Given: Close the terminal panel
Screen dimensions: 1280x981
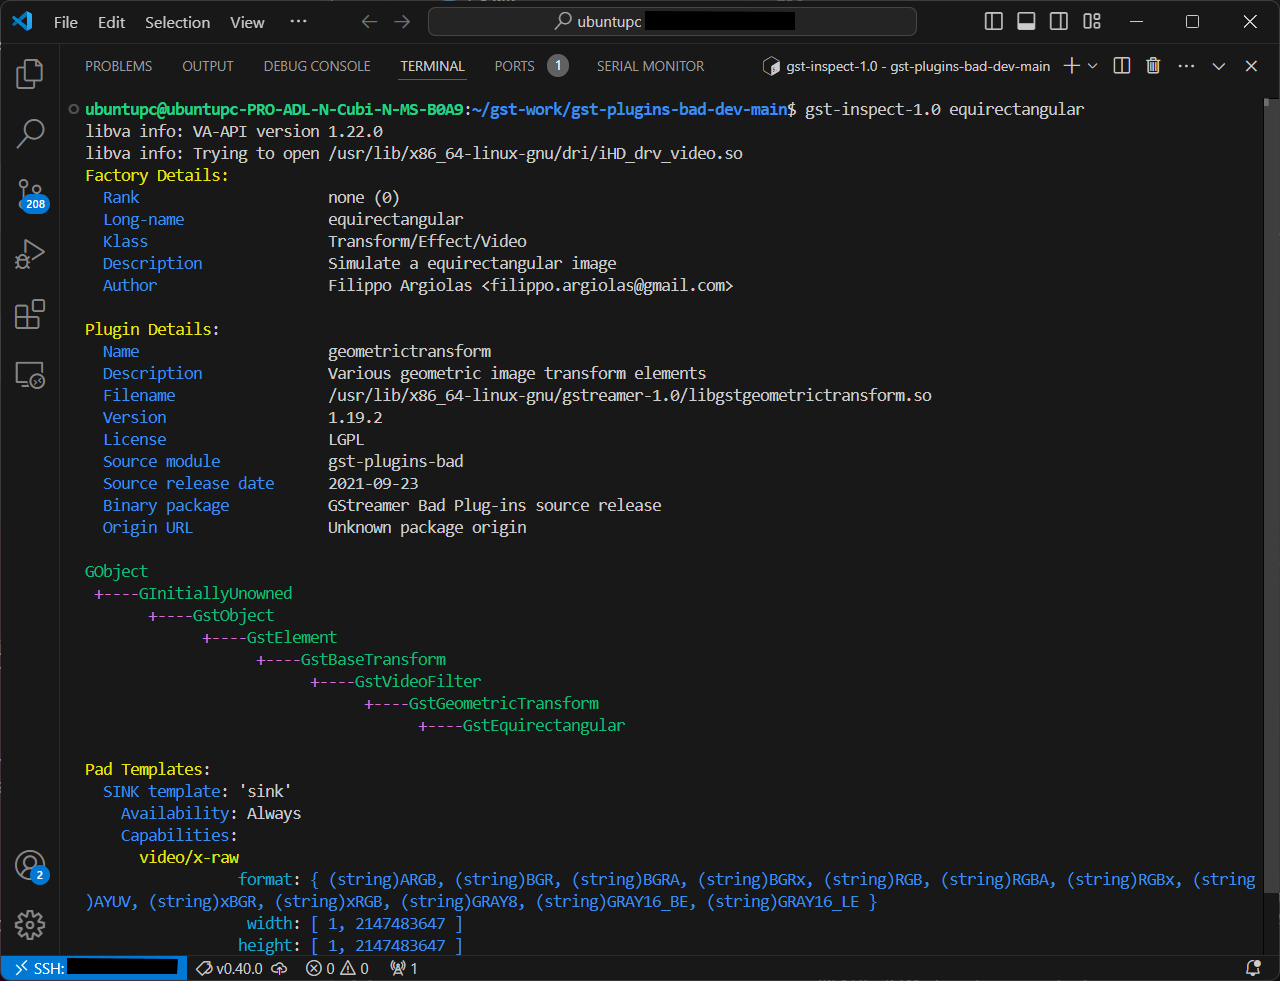Looking at the screenshot, I should [1251, 65].
